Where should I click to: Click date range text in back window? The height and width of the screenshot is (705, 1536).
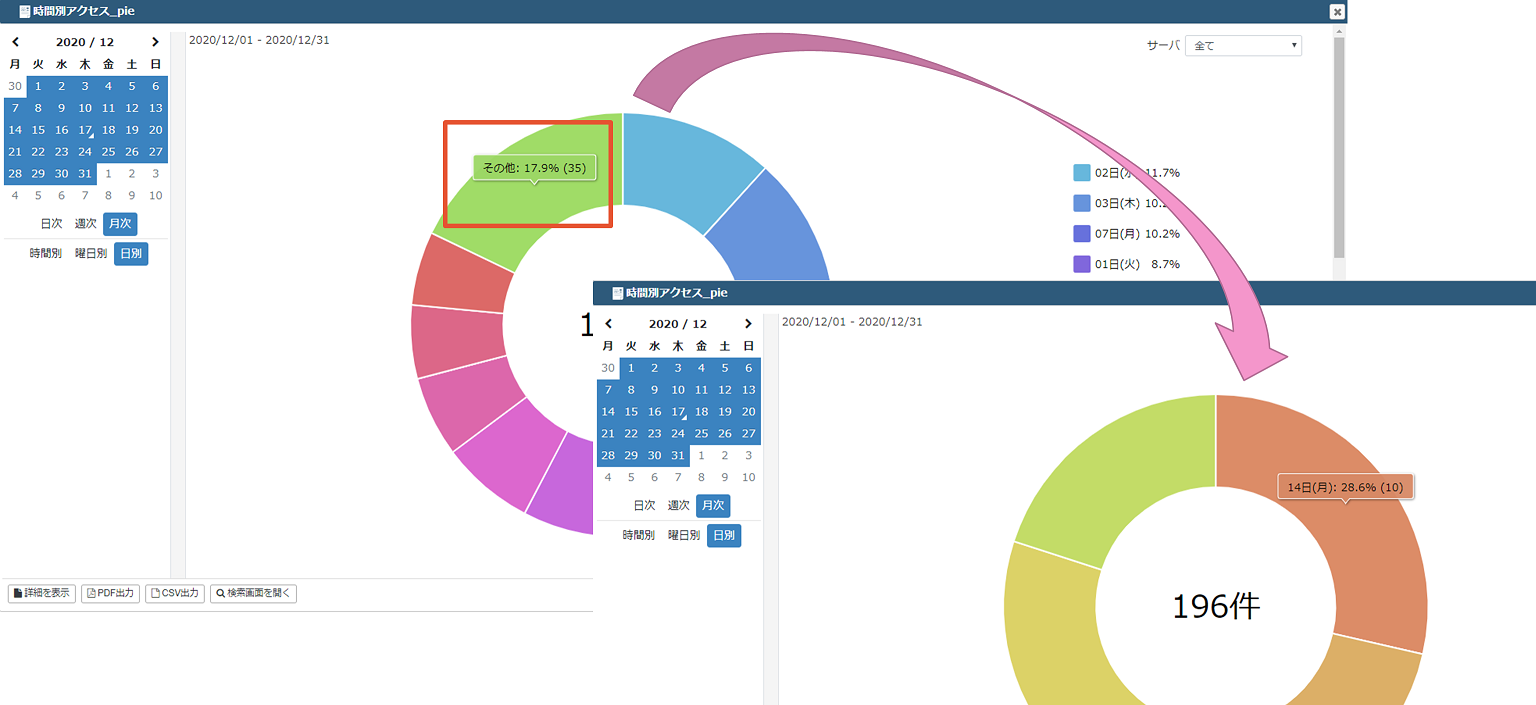coord(259,40)
